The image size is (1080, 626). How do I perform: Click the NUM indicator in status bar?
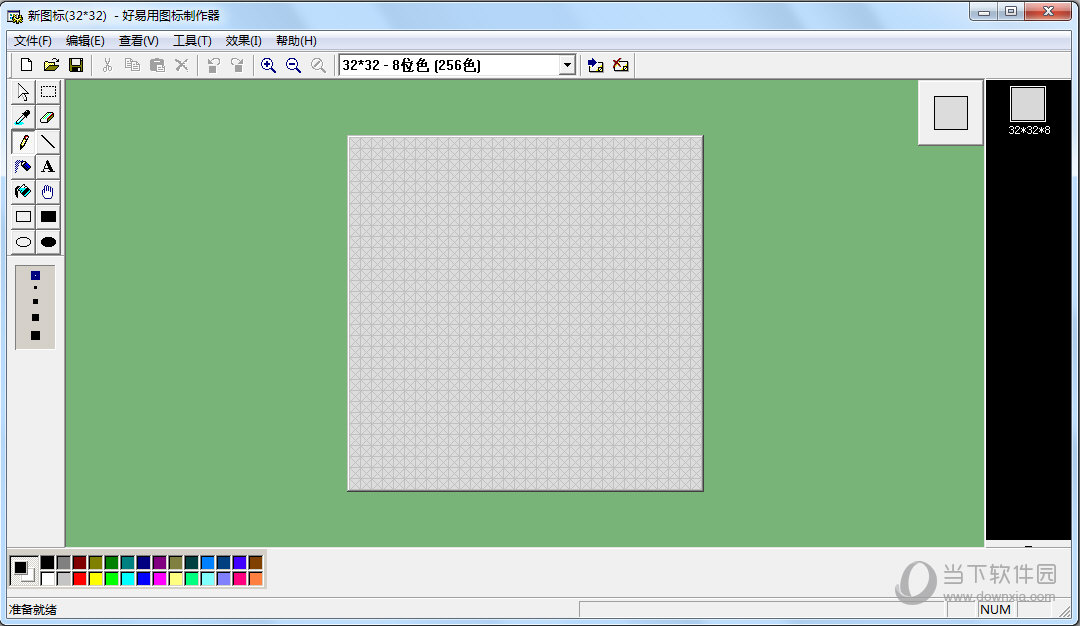(x=995, y=609)
